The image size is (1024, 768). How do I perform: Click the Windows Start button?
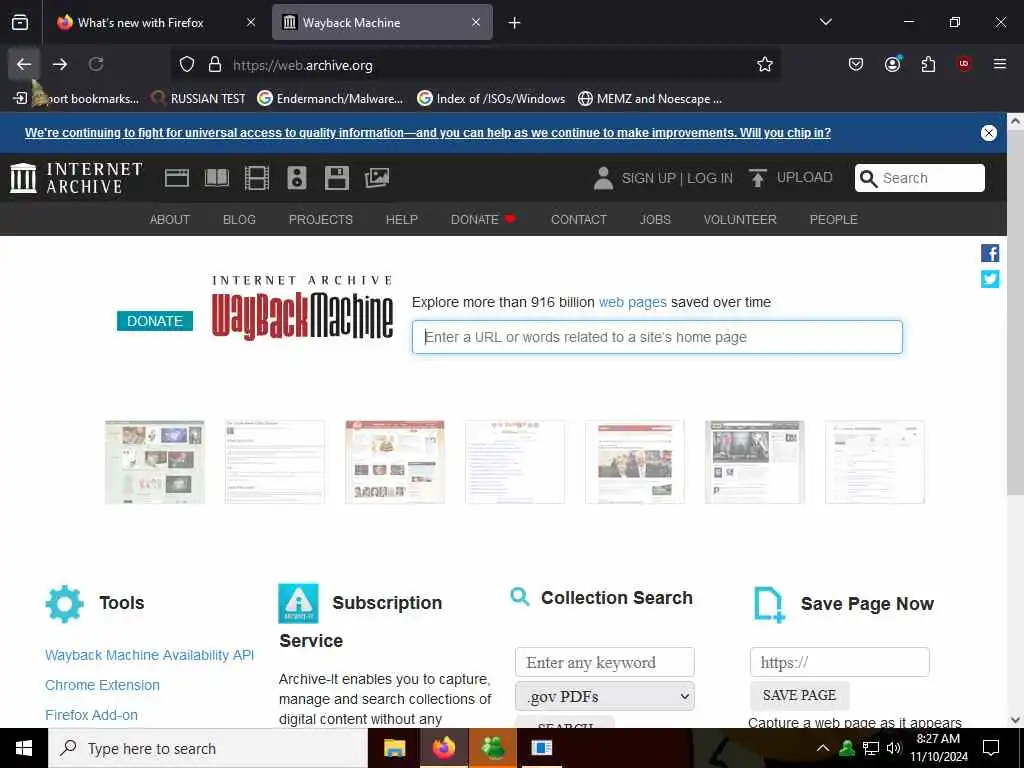click(24, 748)
